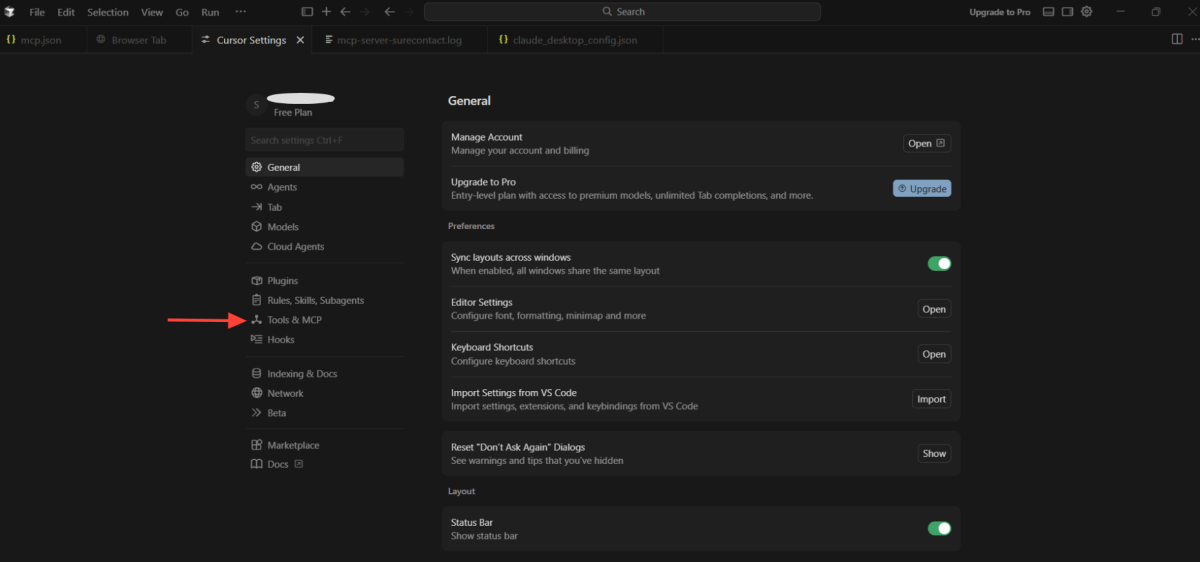Turn off the Status Bar toggle
Screen dimensions: 1200x562
coord(939,528)
